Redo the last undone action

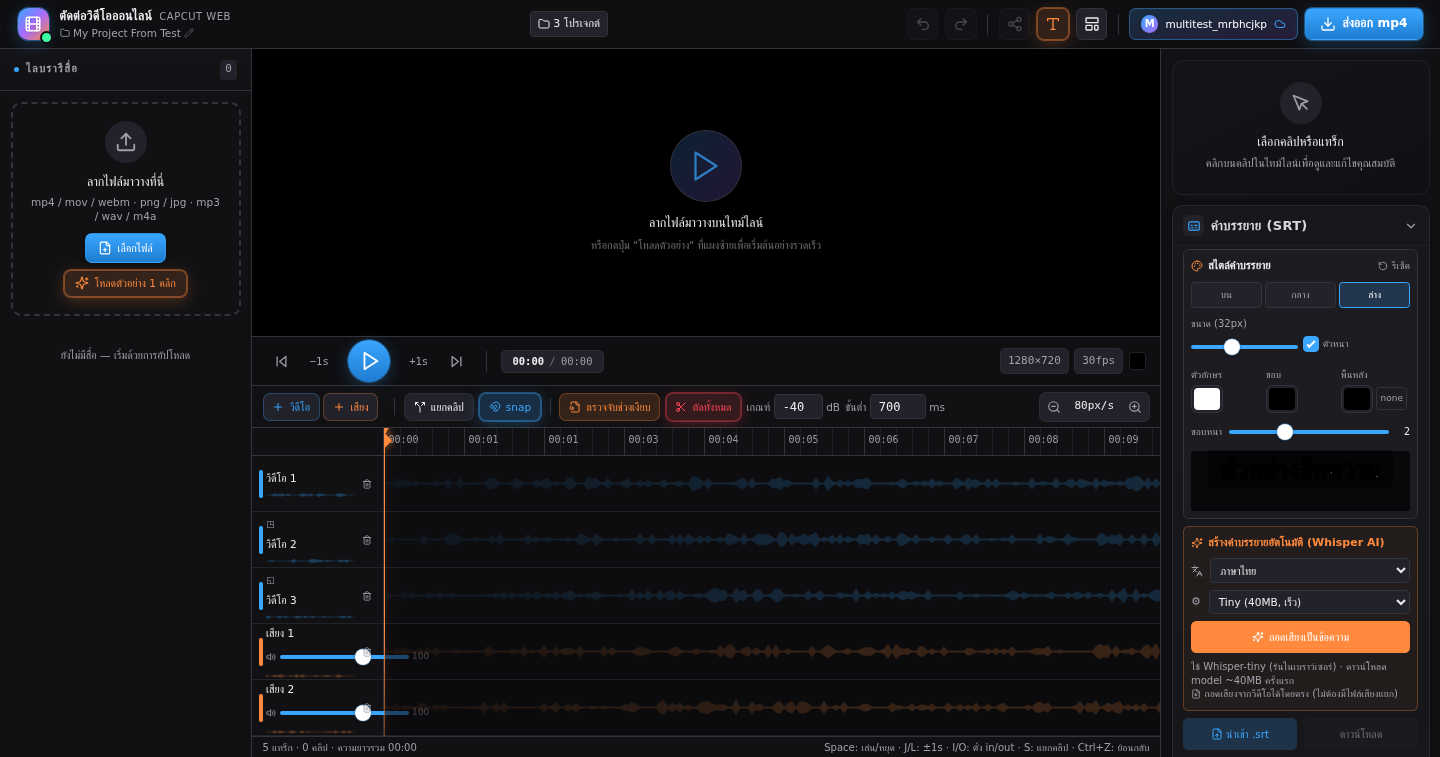pyautogui.click(x=961, y=24)
